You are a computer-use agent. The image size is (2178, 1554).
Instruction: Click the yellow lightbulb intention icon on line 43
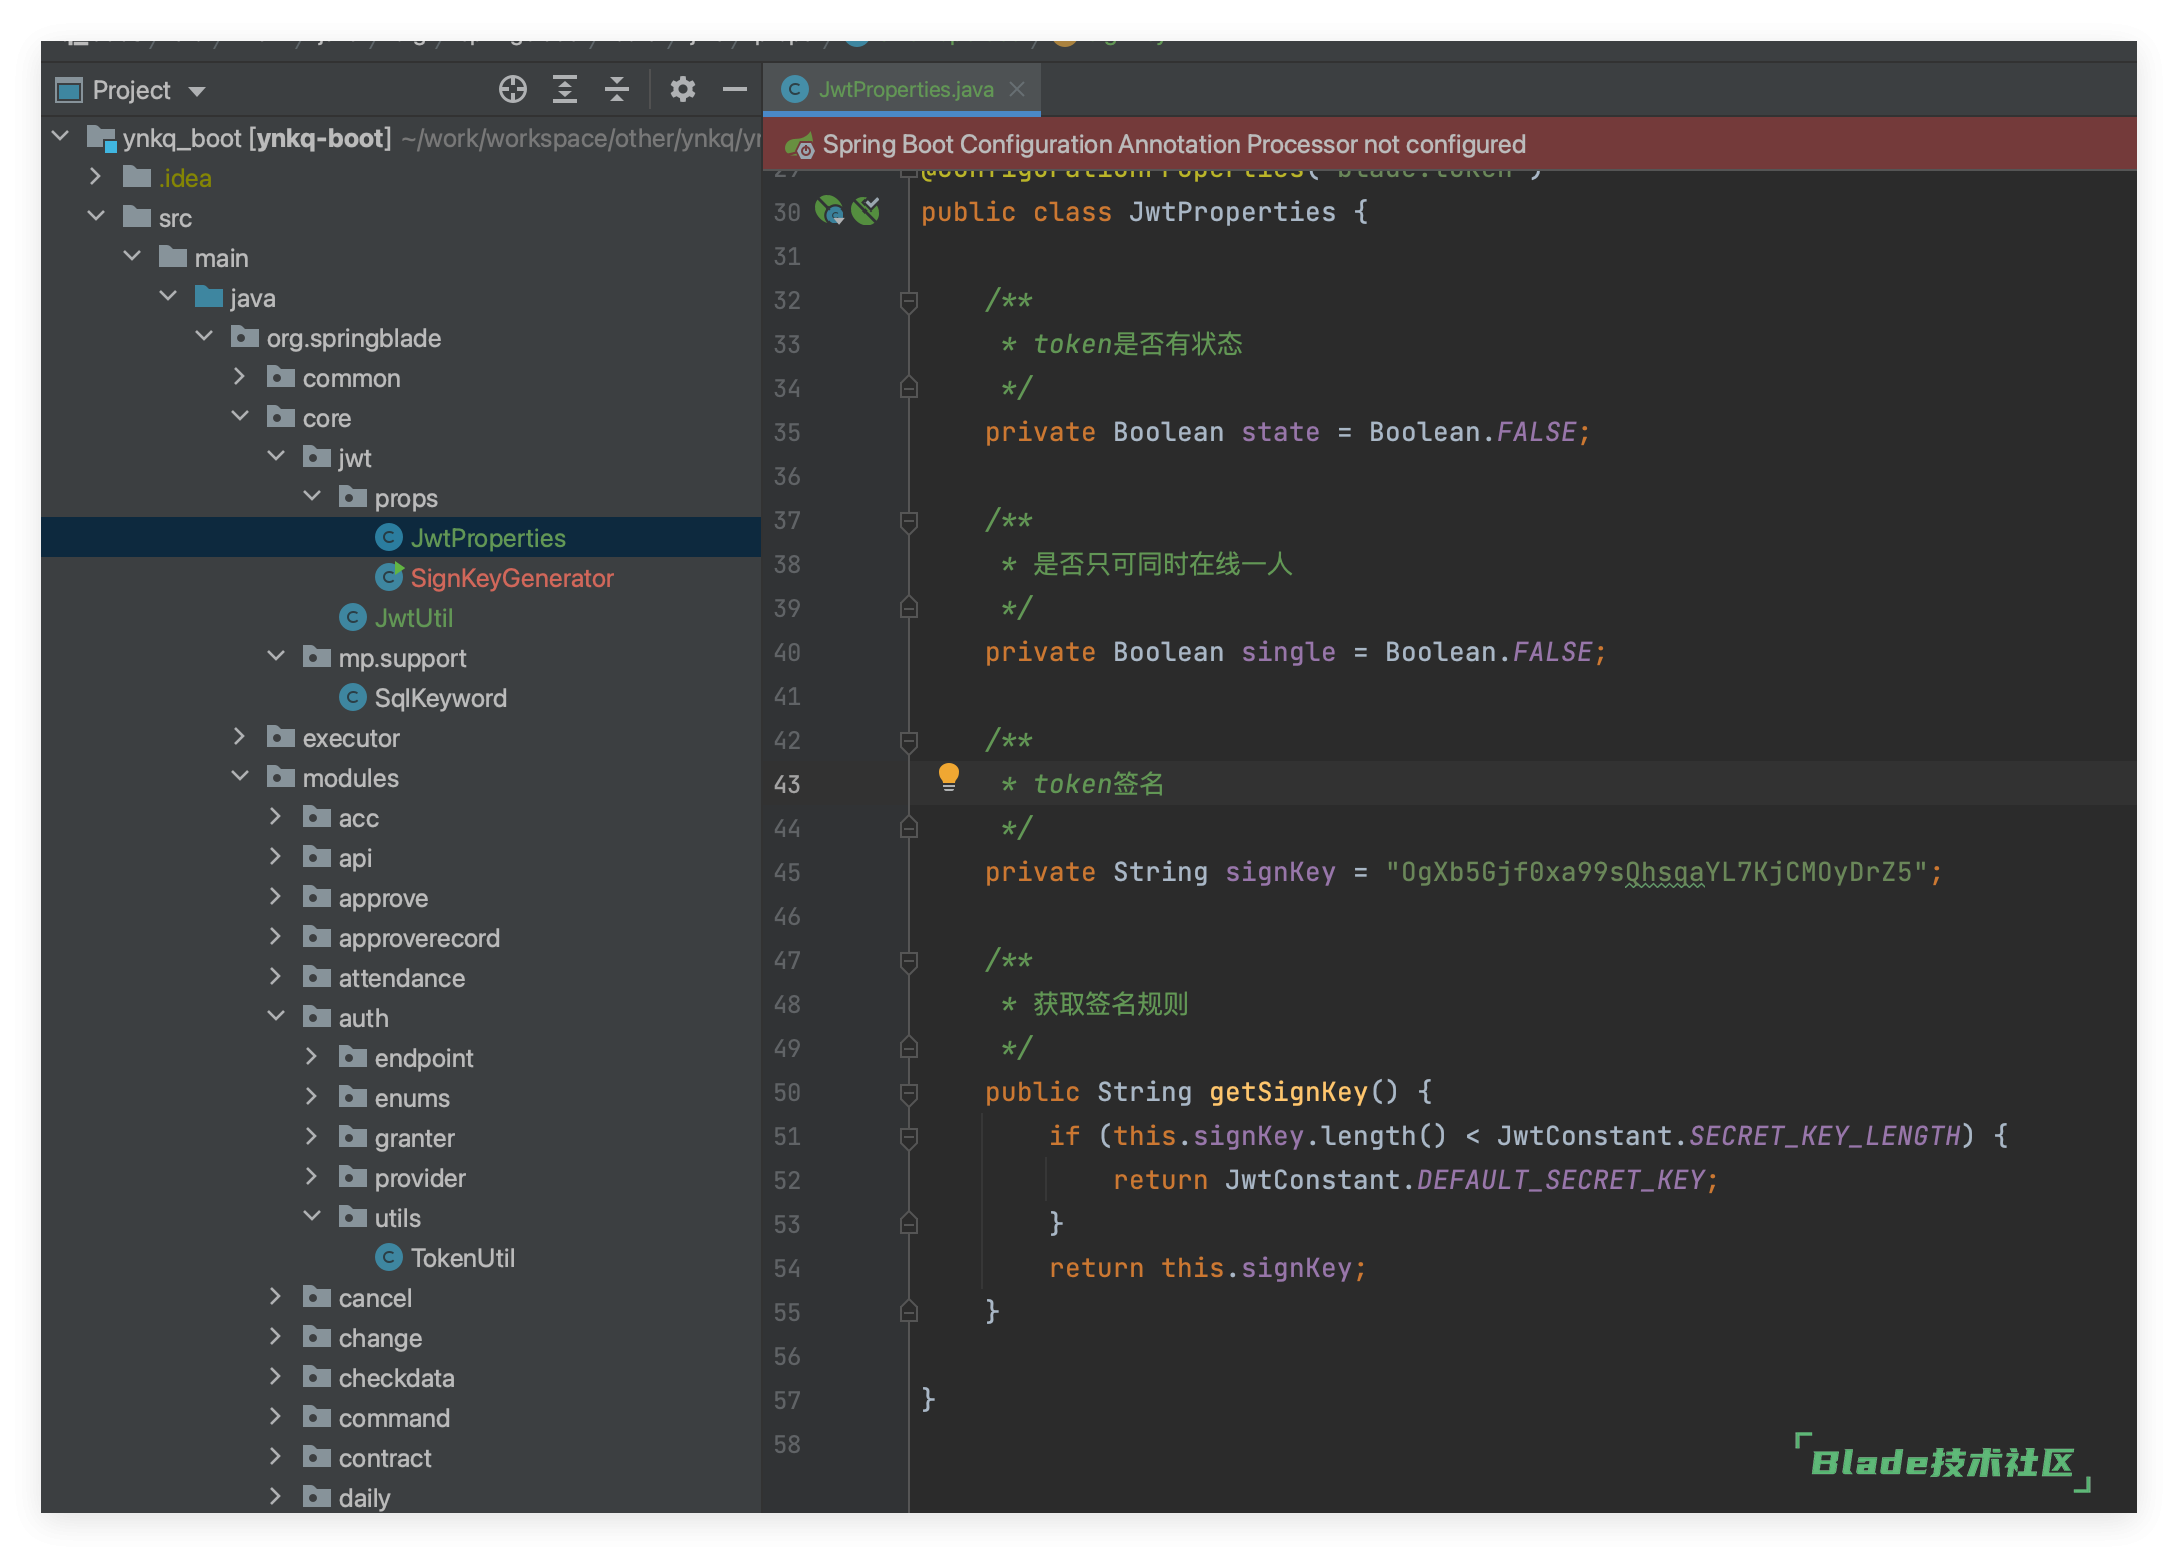click(949, 778)
